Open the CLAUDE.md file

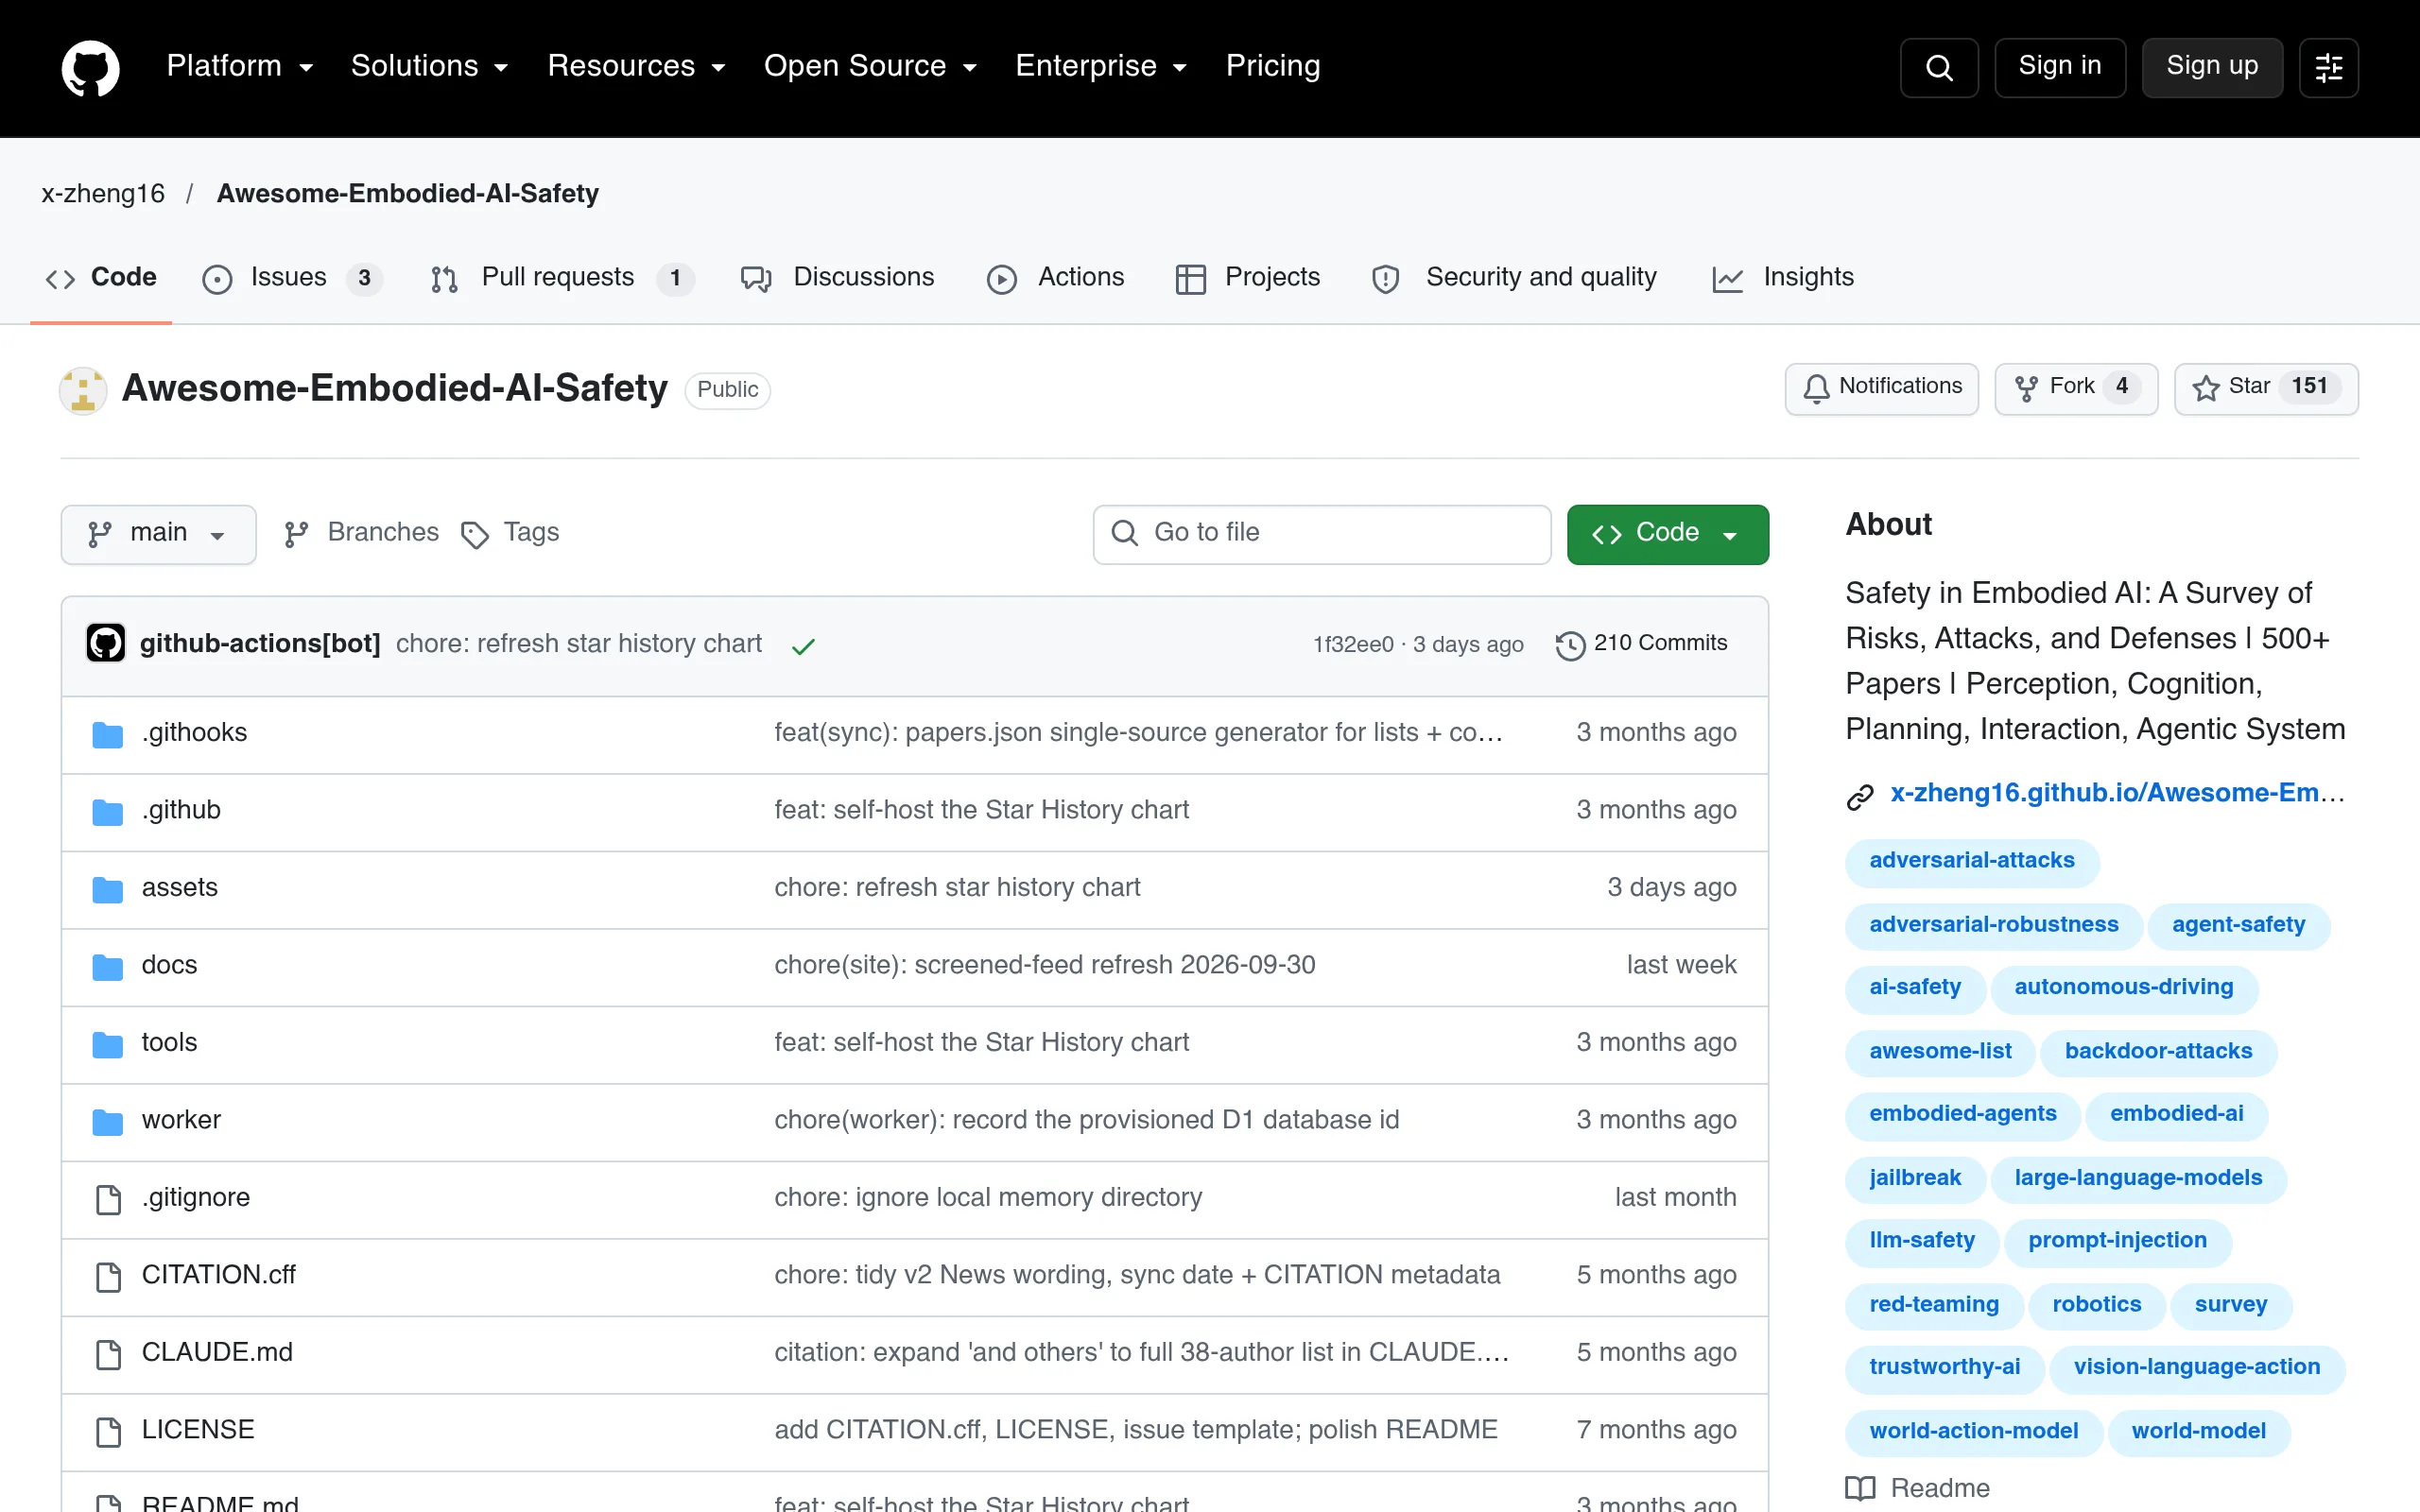217,1353
